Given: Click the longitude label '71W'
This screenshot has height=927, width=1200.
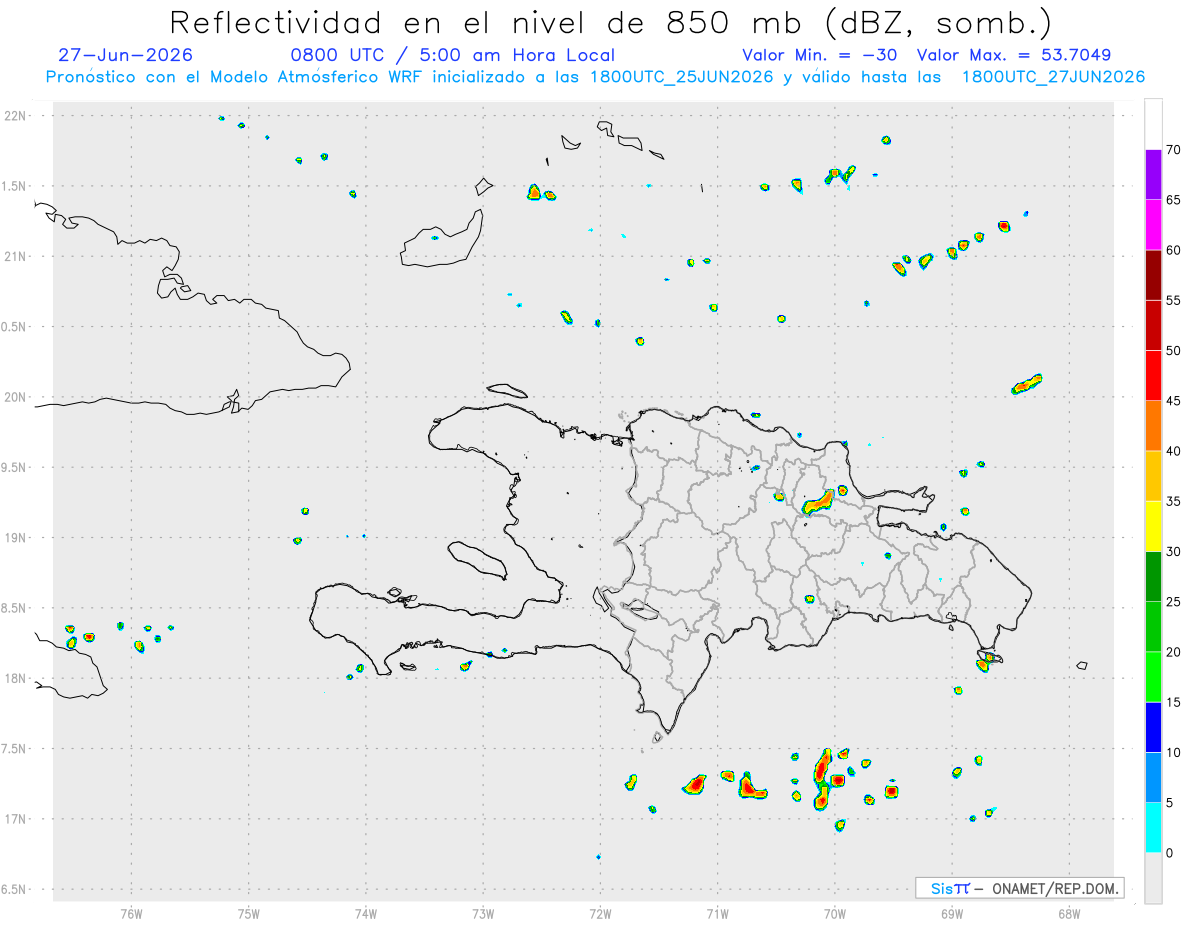Looking at the screenshot, I should point(717,912).
